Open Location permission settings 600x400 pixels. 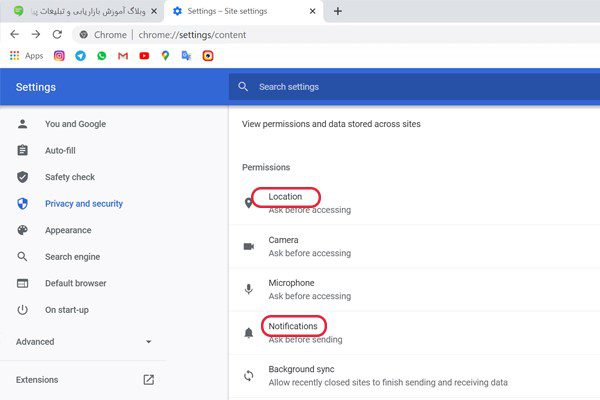pyautogui.click(x=414, y=203)
